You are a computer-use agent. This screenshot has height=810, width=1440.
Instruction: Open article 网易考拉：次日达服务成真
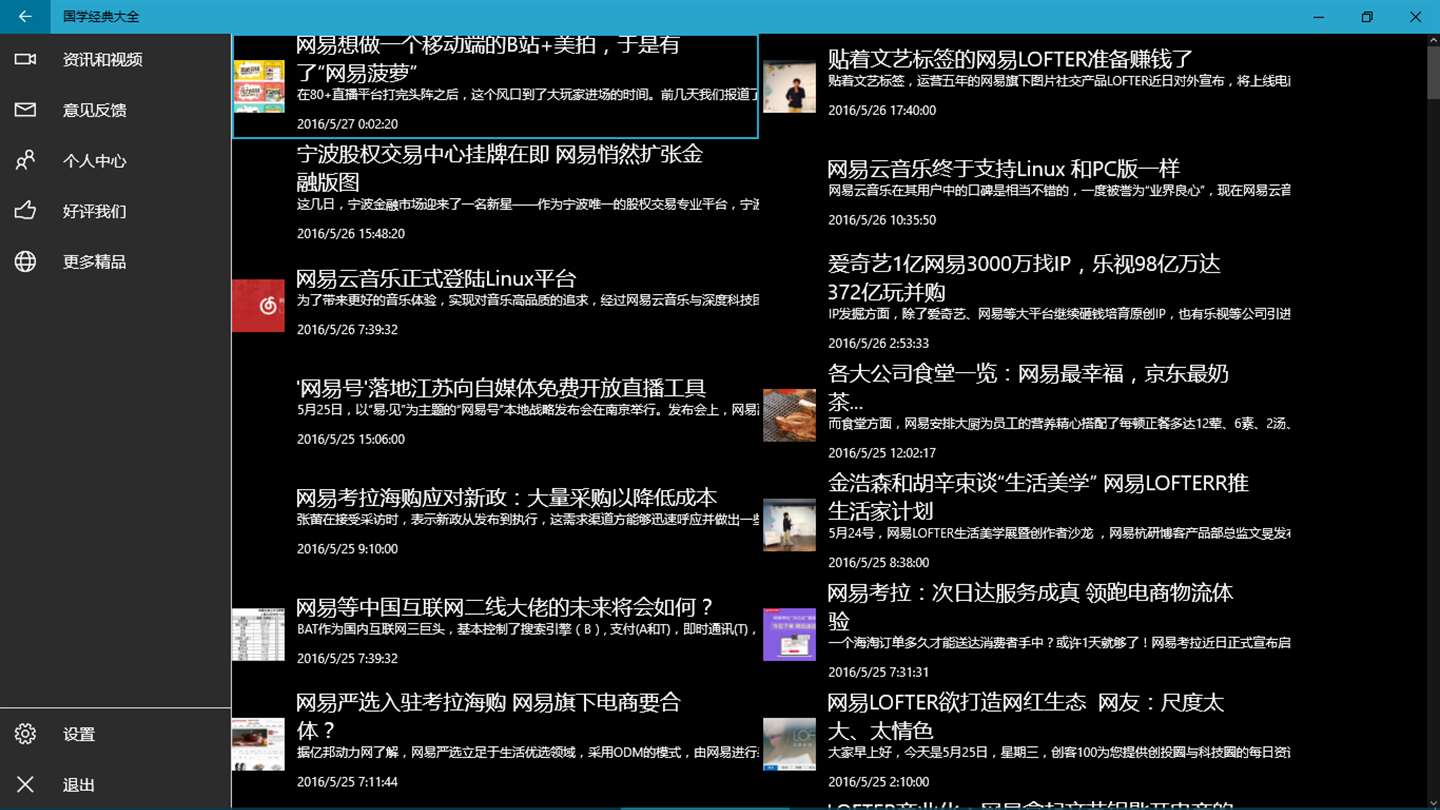click(1026, 633)
